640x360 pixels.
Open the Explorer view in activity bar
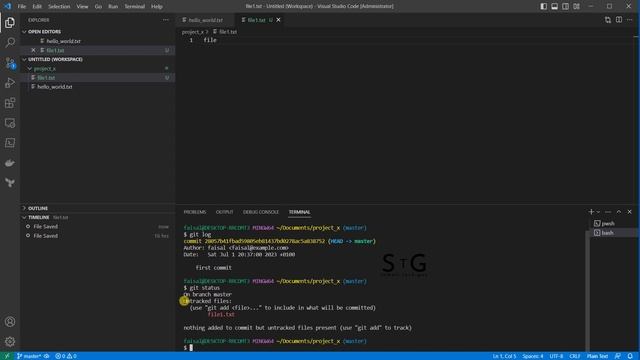pos(10,23)
